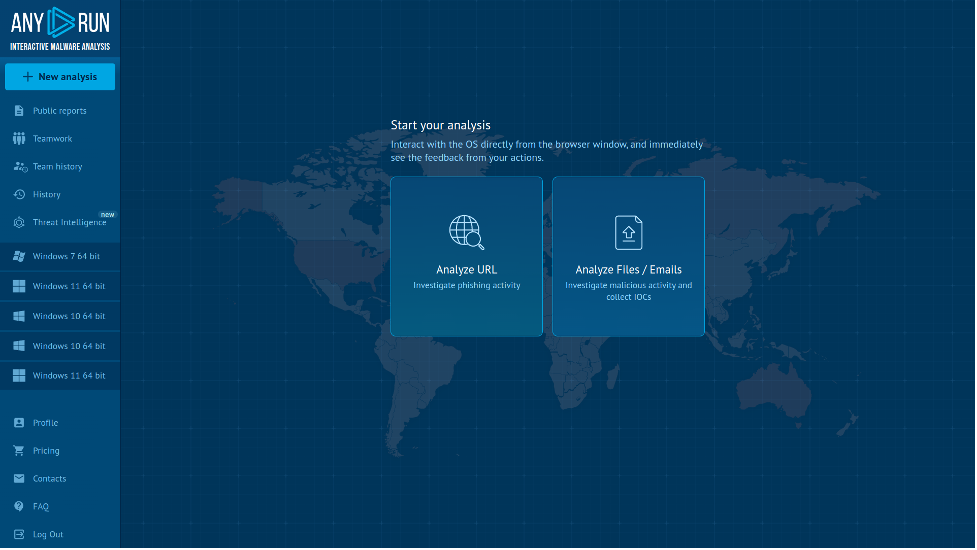The height and width of the screenshot is (550, 977).
Task: Open Public reports from the sidebar
Action: 60,111
